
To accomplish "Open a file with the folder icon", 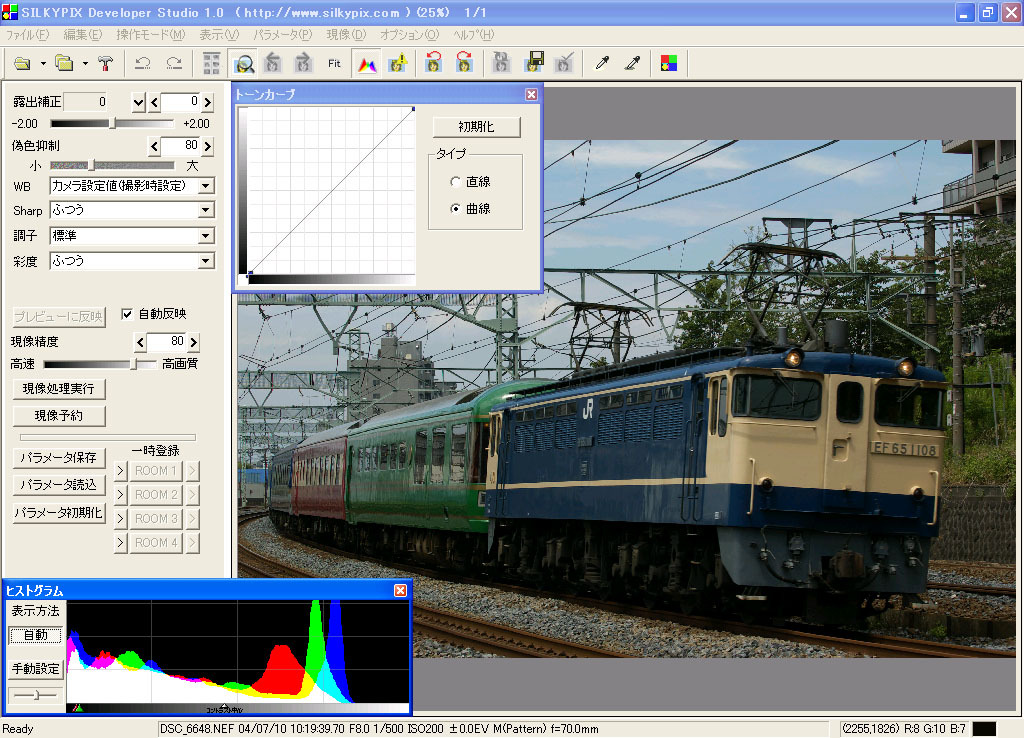I will 22,63.
